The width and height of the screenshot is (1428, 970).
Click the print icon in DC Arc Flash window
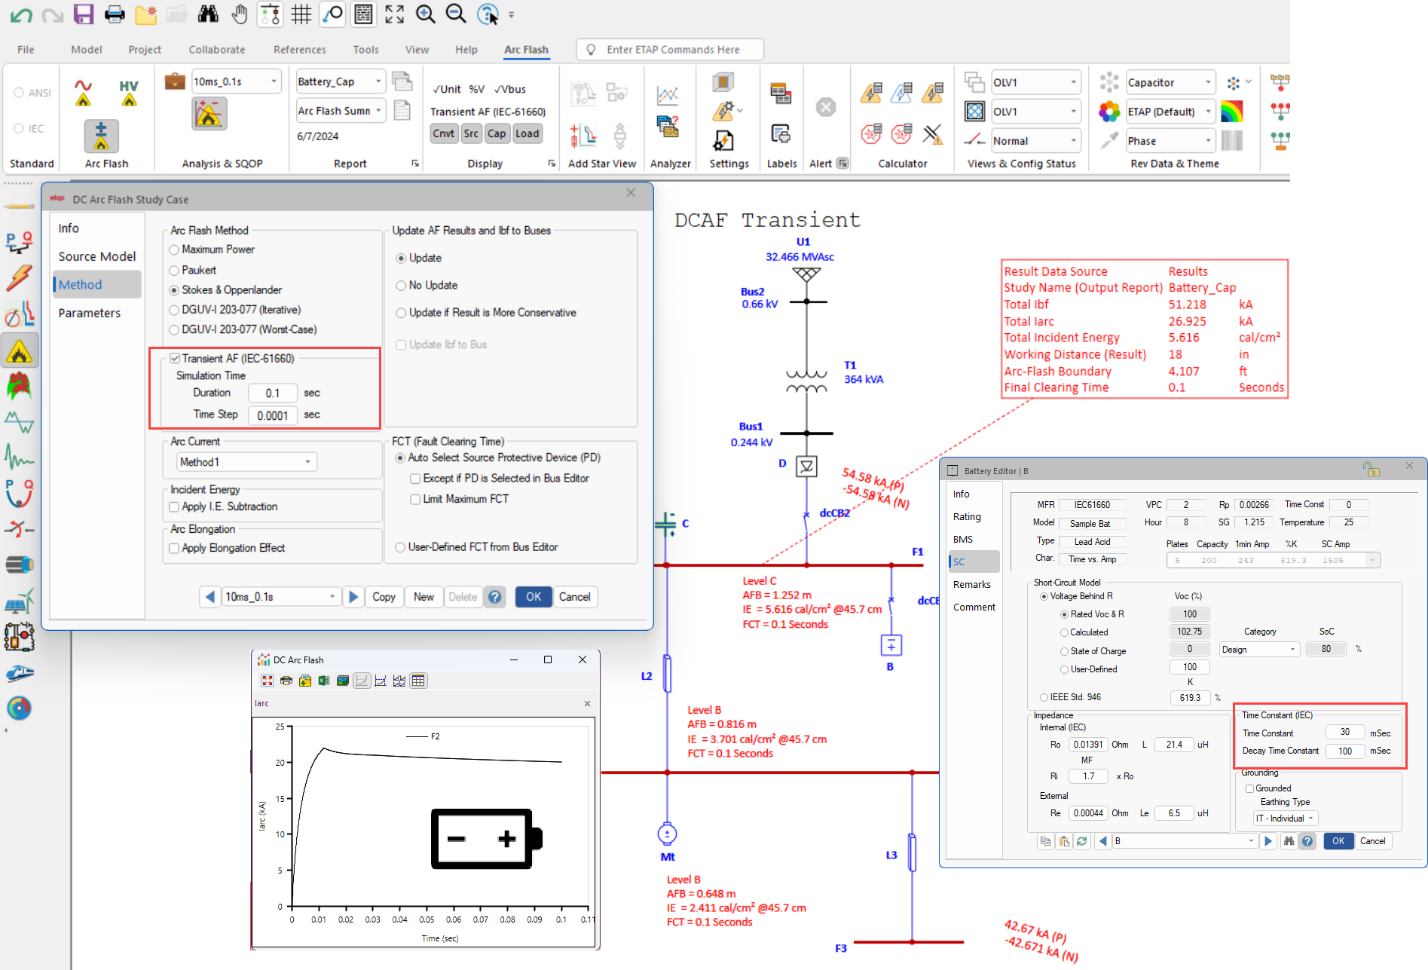pyautogui.click(x=287, y=680)
